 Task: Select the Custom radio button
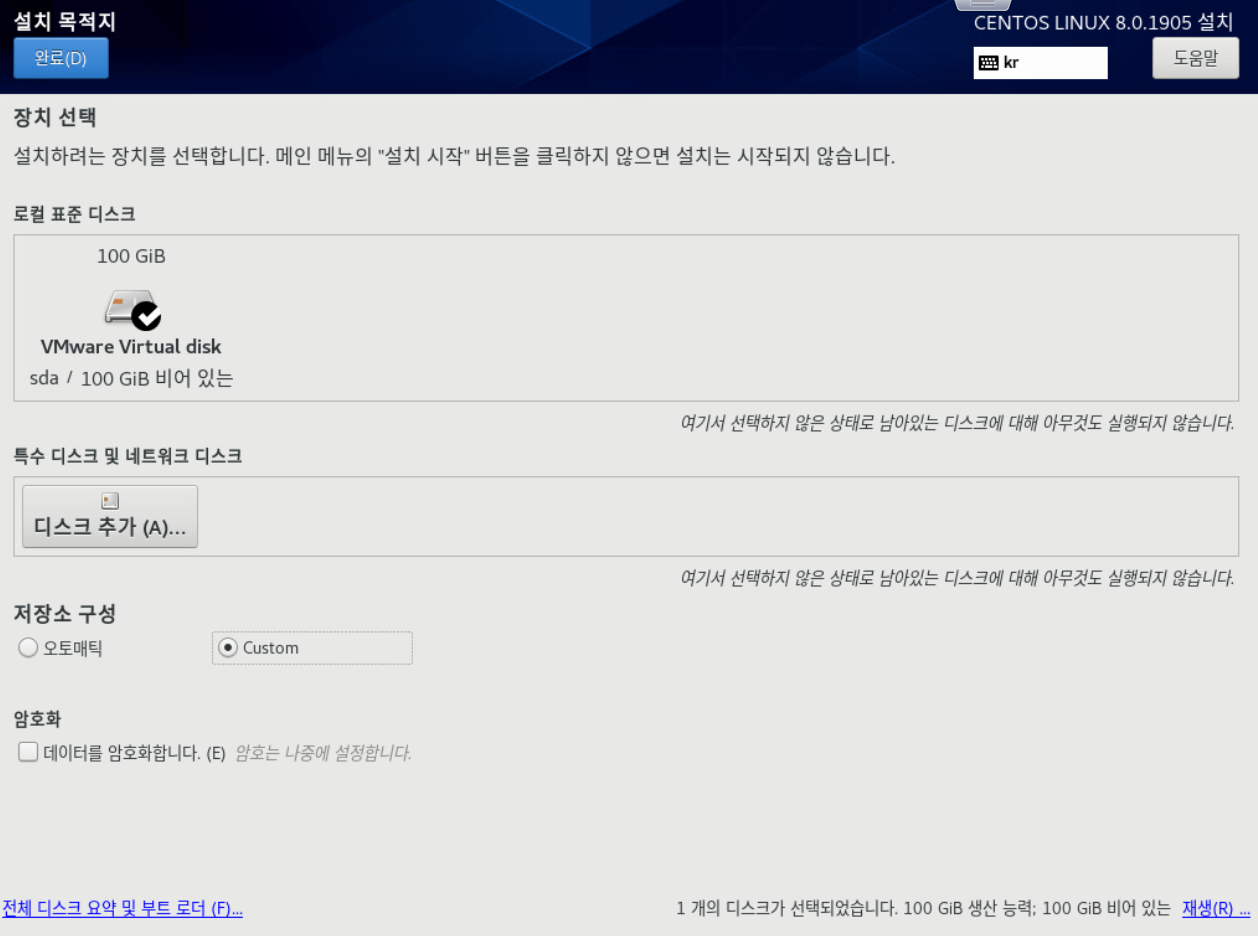228,648
